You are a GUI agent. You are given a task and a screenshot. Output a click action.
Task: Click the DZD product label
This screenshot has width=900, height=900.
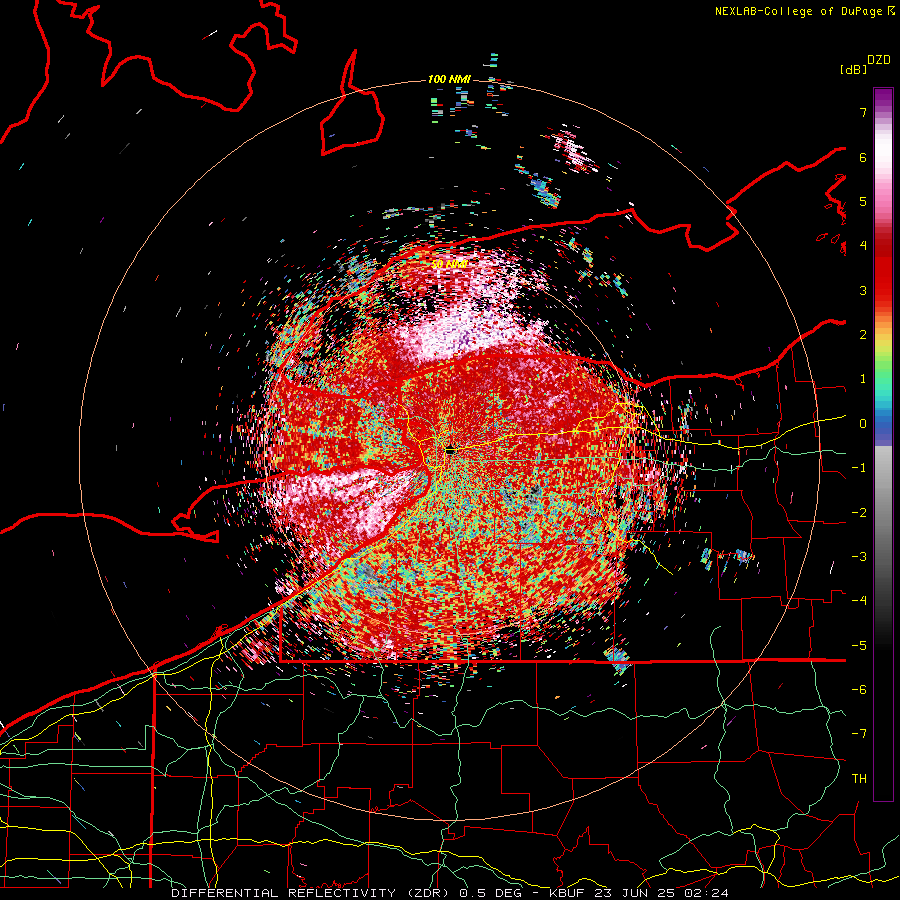click(x=879, y=60)
